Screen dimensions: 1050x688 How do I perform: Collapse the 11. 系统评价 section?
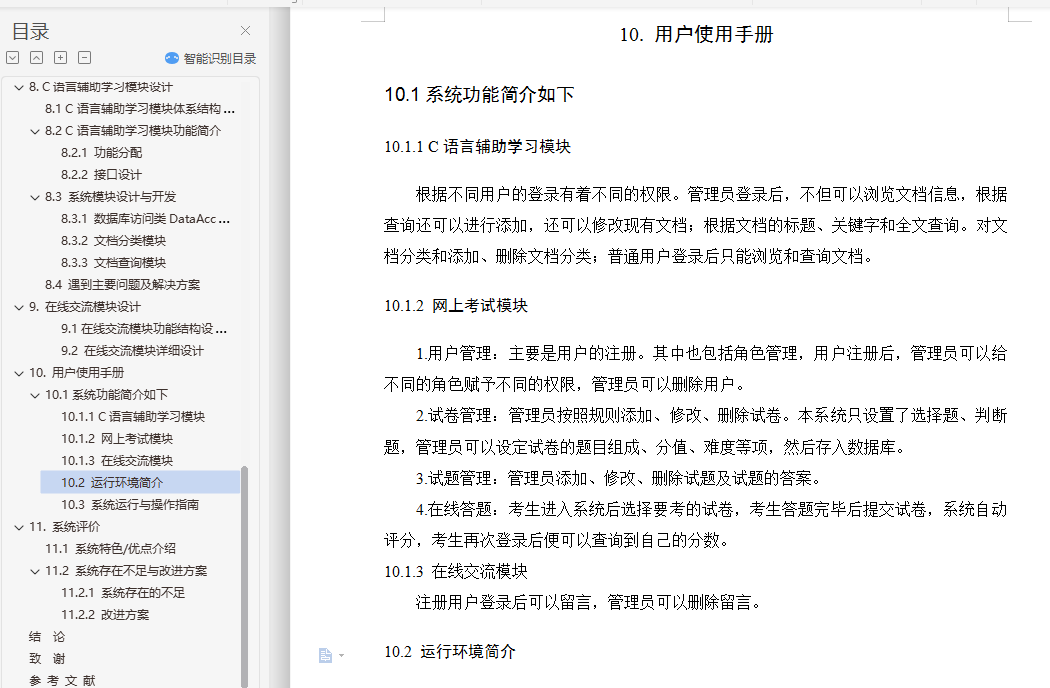19,527
